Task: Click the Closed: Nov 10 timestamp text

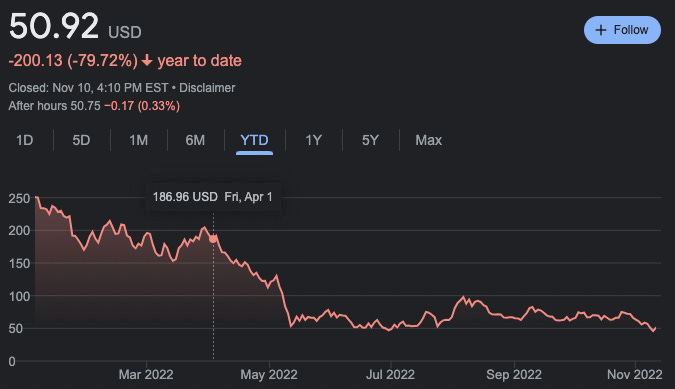Action: coord(88,88)
